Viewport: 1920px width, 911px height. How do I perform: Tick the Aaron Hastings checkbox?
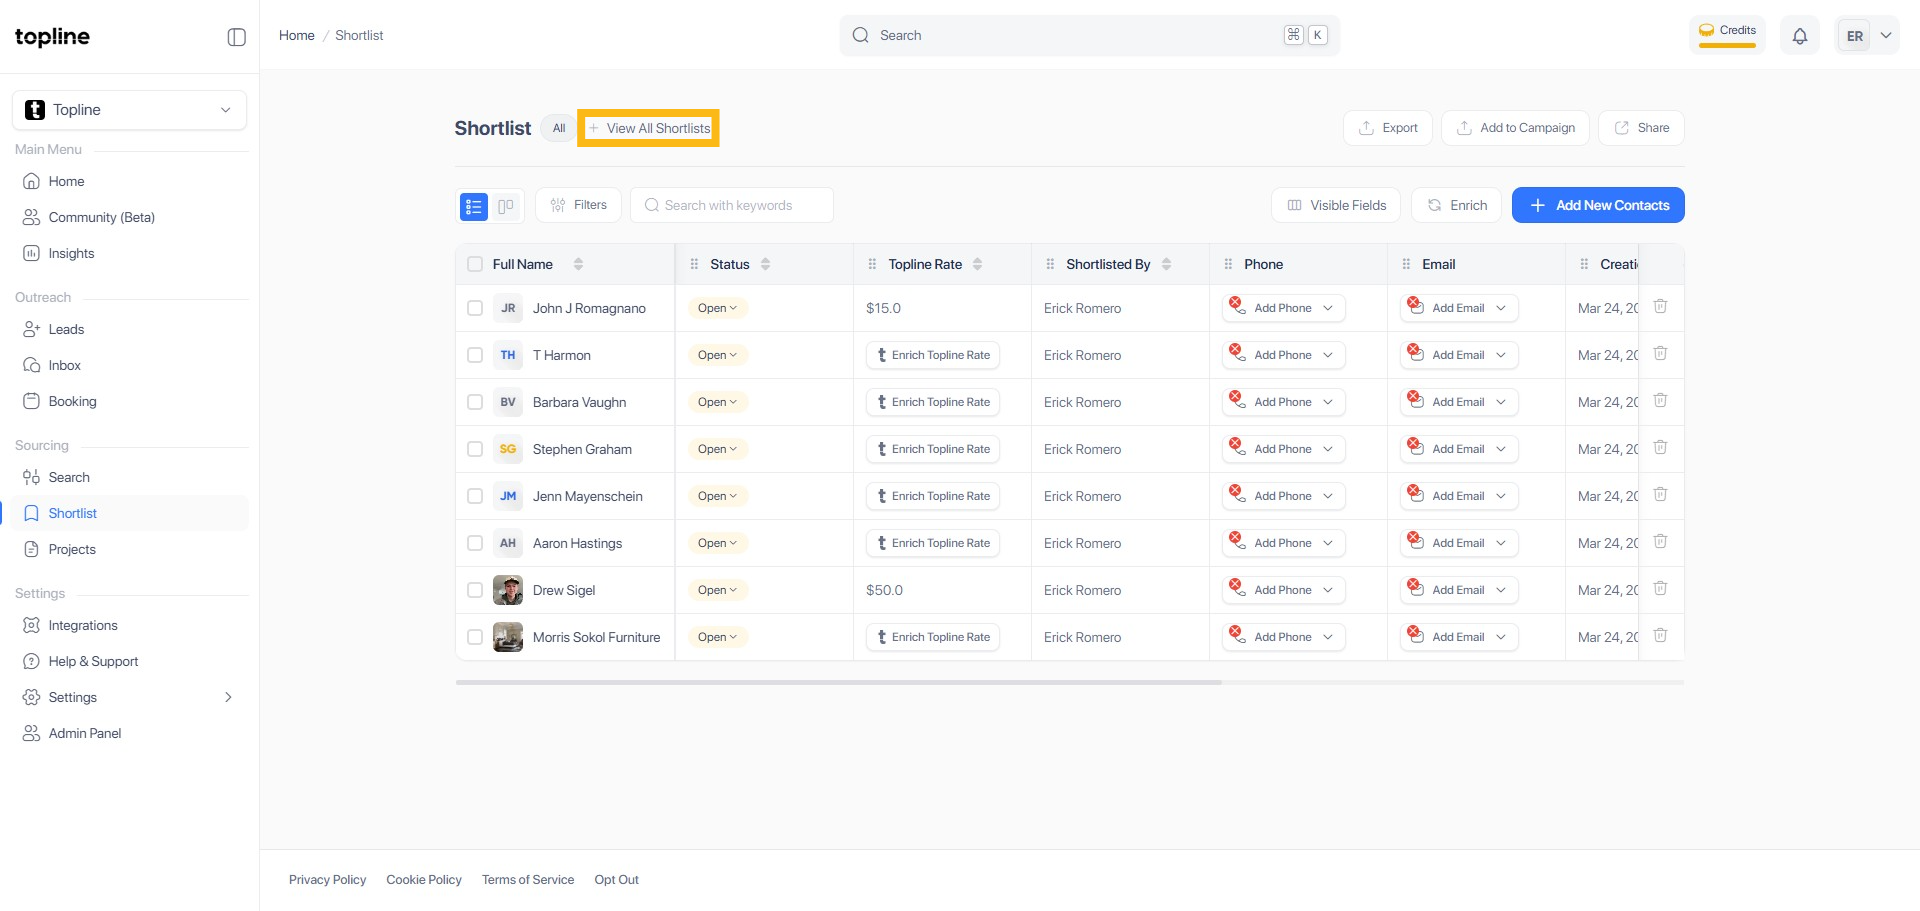[475, 543]
